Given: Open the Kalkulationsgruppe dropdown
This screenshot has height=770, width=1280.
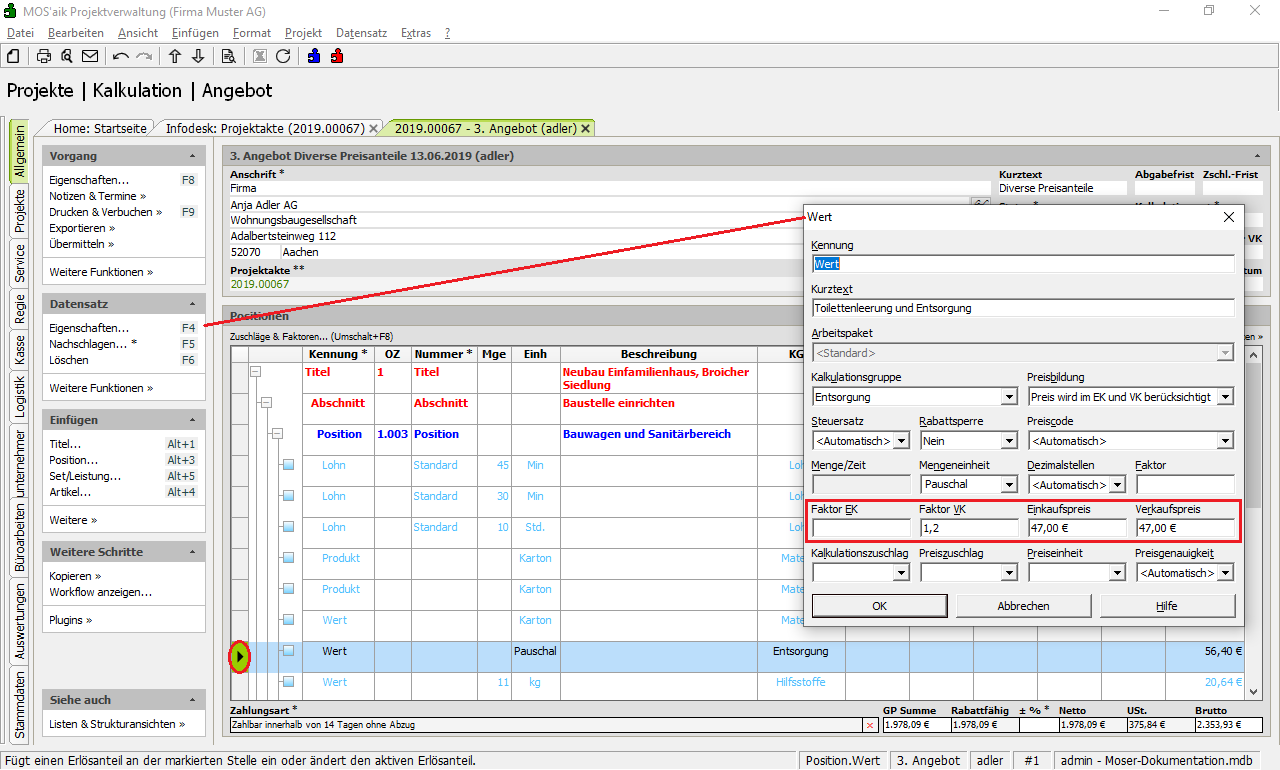Looking at the screenshot, I should click(1009, 397).
